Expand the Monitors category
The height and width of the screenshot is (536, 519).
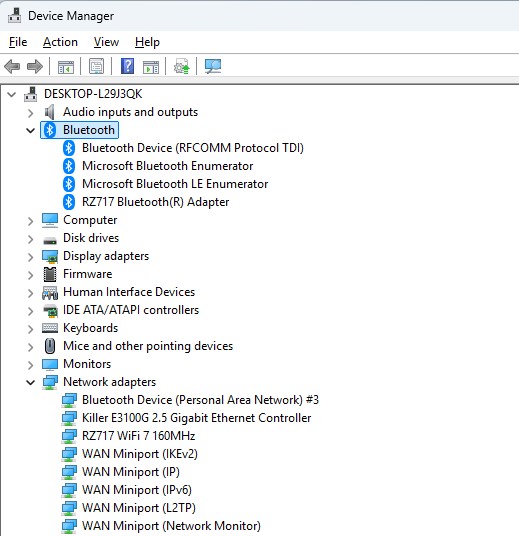click(x=31, y=365)
